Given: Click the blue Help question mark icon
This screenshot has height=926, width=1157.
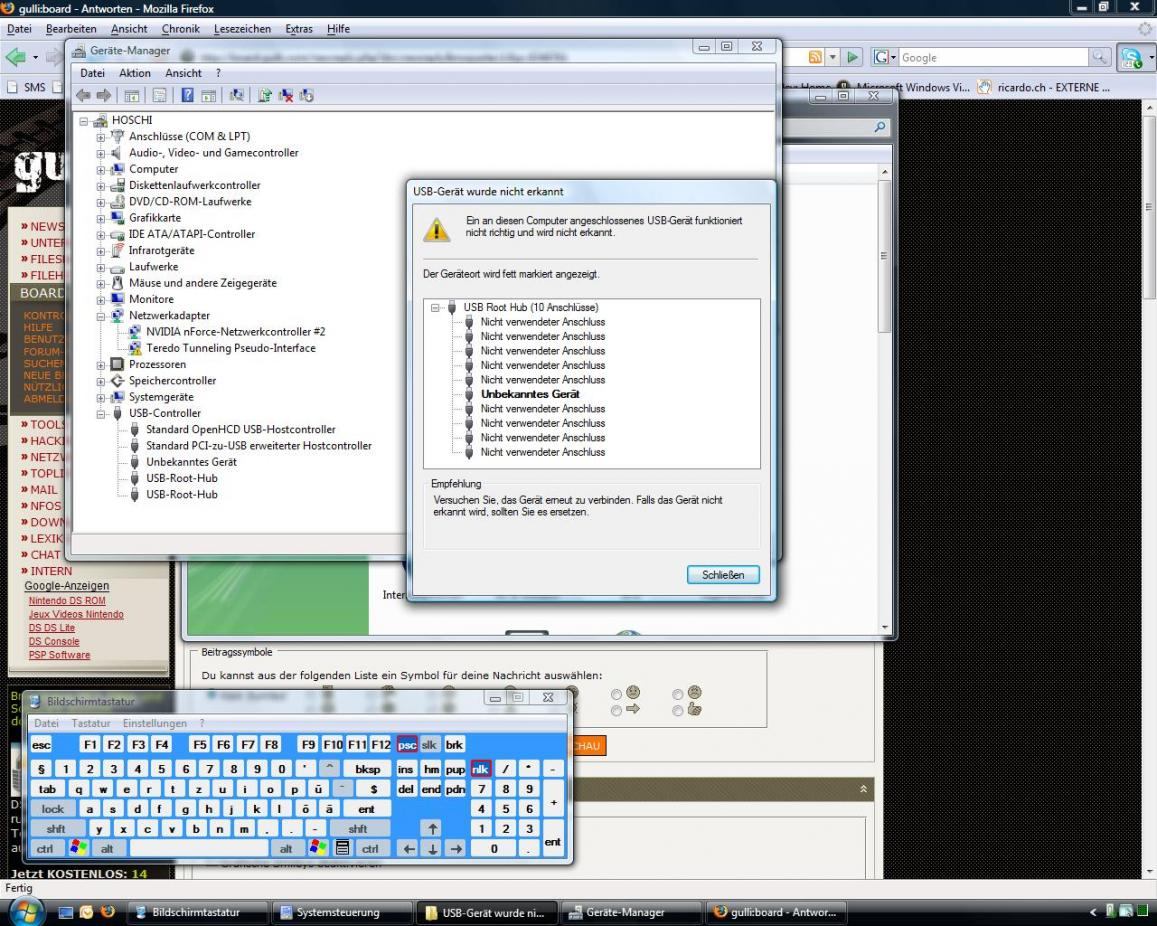Looking at the screenshot, I should click(187, 95).
